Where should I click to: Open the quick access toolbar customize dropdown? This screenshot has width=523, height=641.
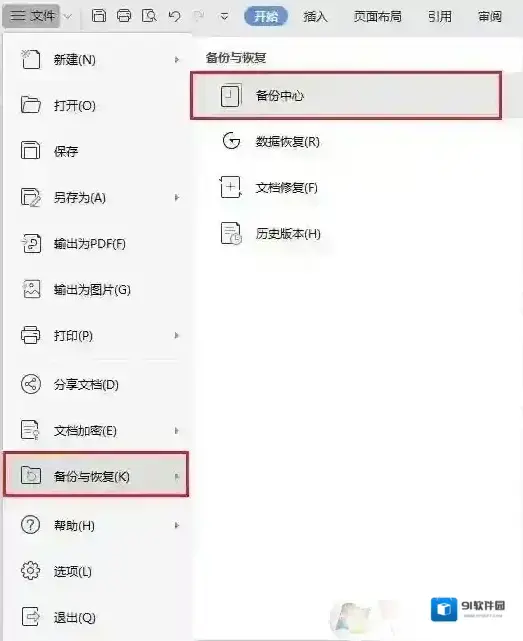pos(224,17)
